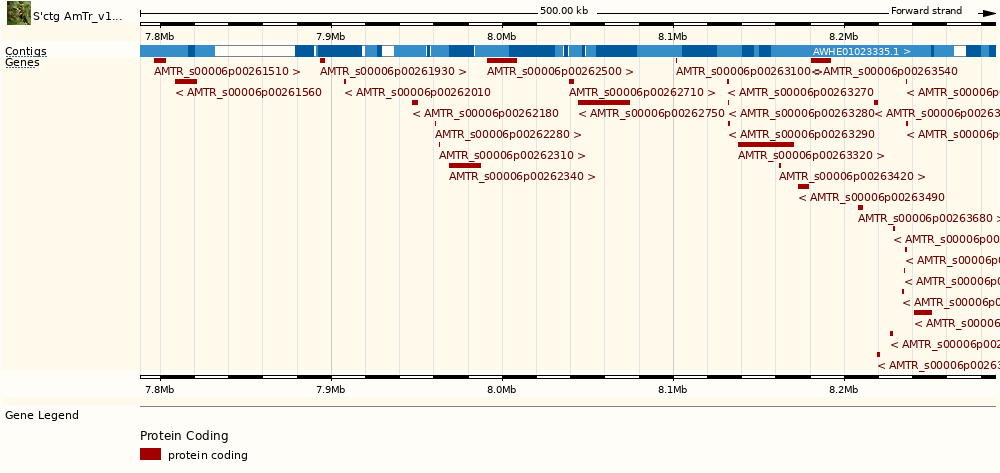Click red gene bar above AMTR_s00006p00263320
Image resolution: width=1000 pixels, height=473 pixels.
click(766, 145)
